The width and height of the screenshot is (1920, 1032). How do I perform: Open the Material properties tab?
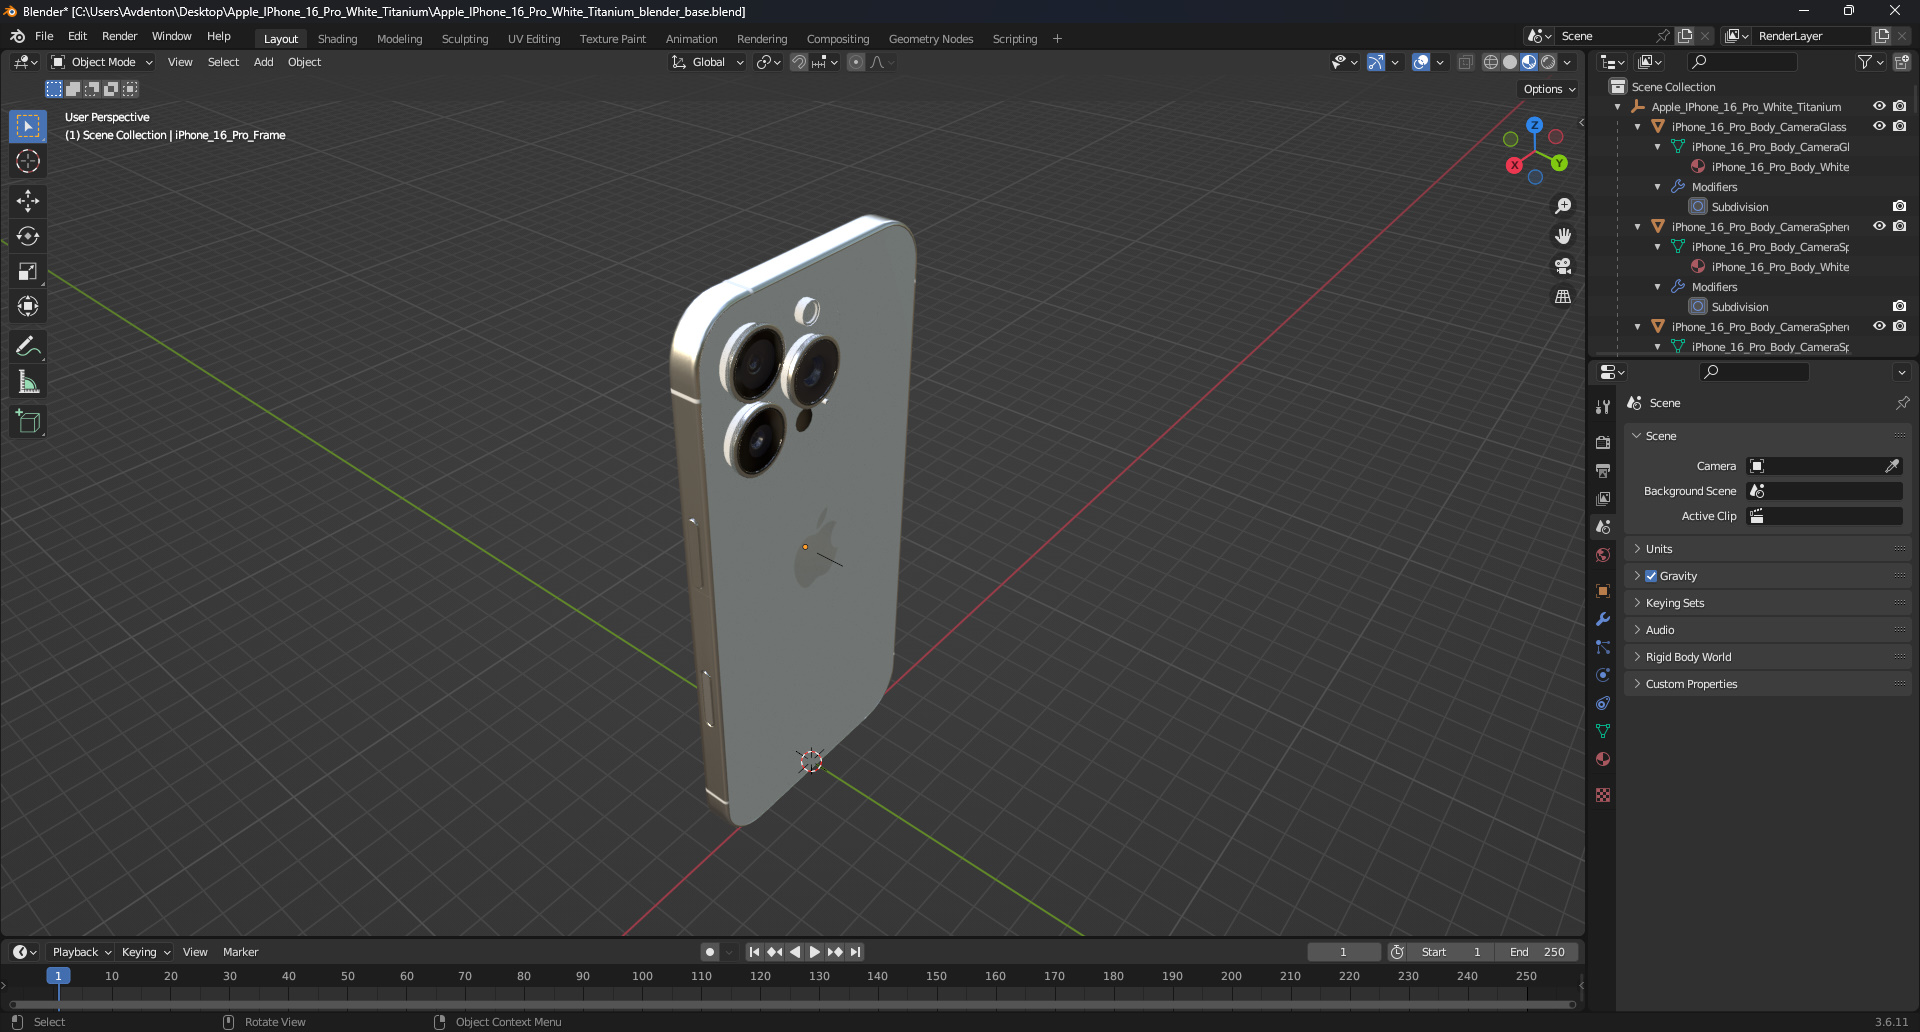point(1603,759)
